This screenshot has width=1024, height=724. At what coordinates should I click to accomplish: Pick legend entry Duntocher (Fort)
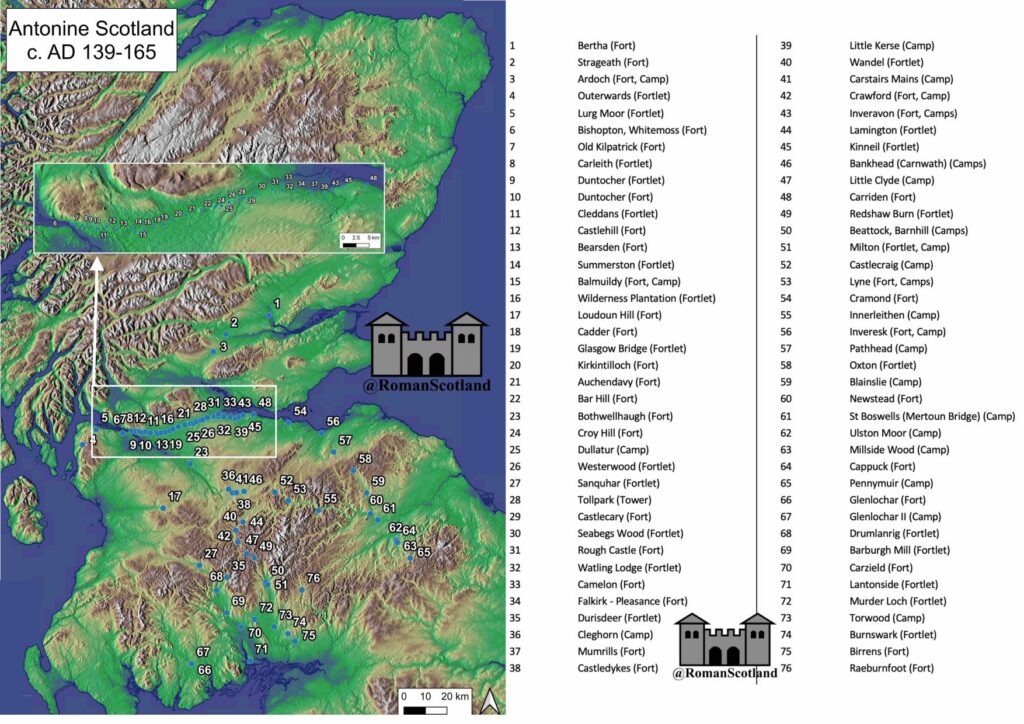615,197
